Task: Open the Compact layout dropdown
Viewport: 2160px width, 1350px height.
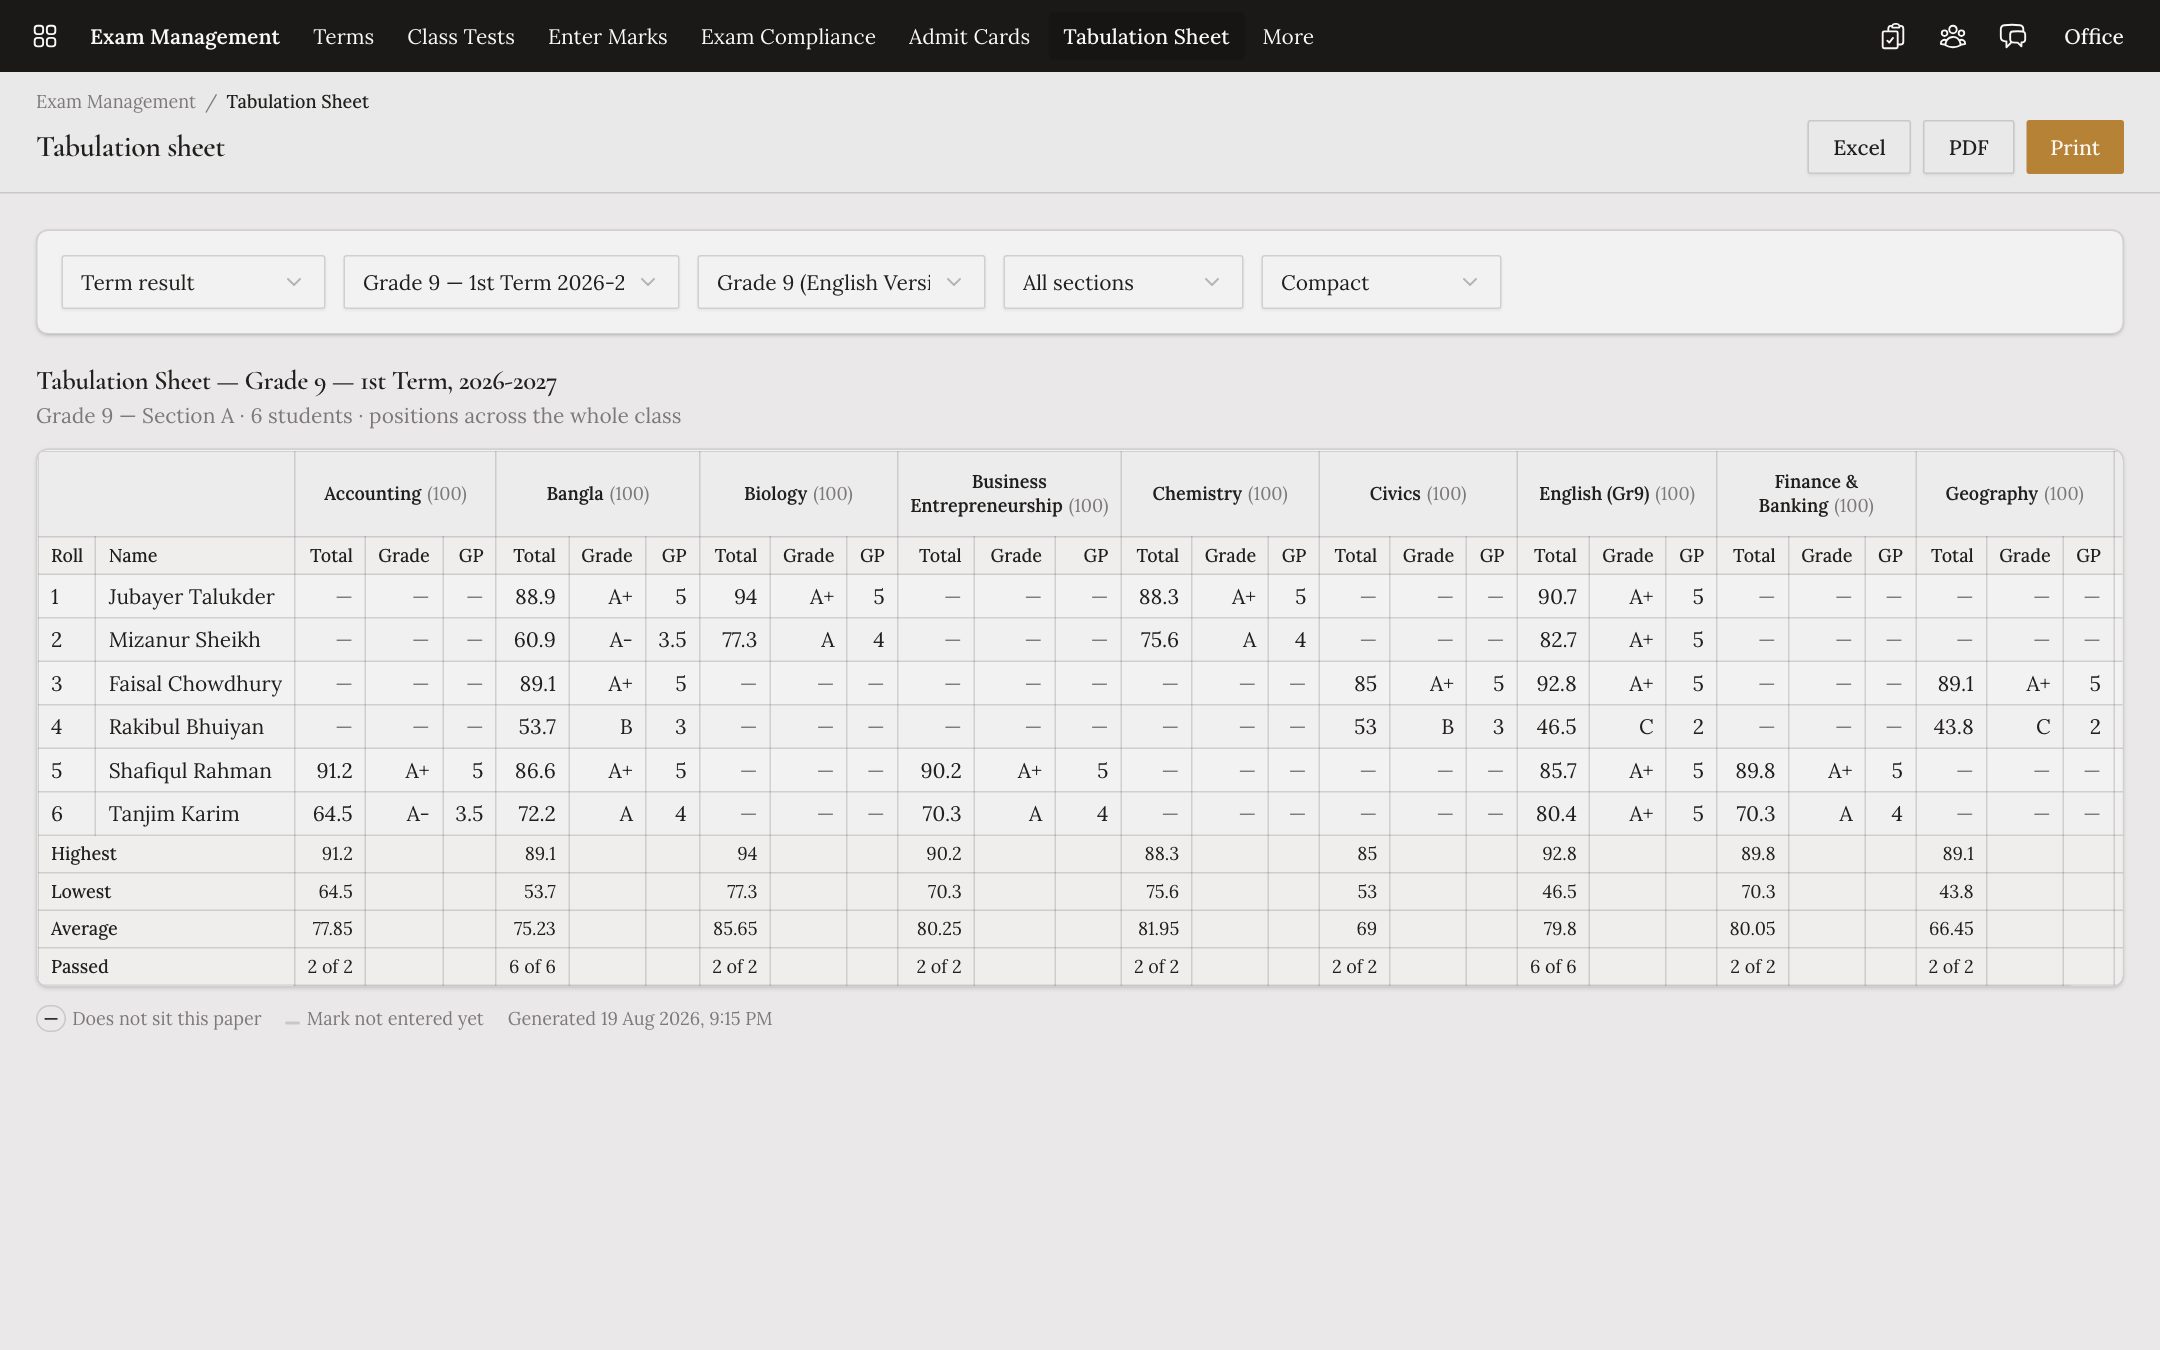Action: coord(1381,282)
